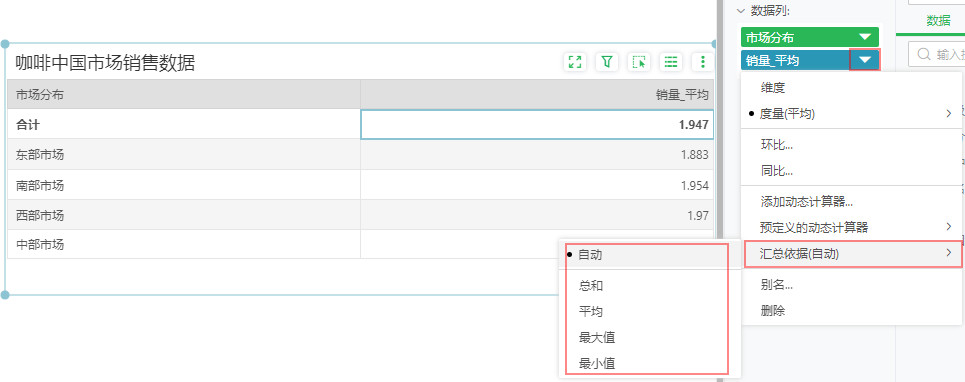This screenshot has height=382, width=965.
Task: Select 总和 summary option
Action: [650, 285]
